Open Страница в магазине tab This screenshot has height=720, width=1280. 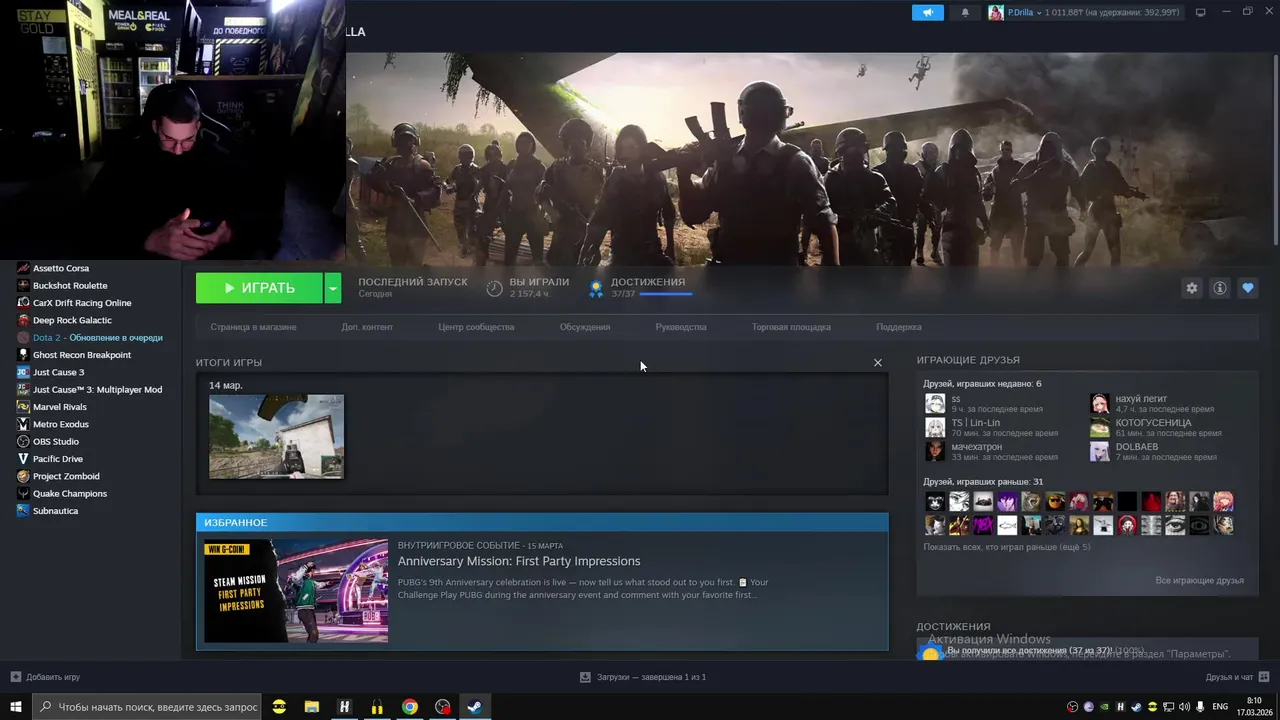tap(253, 327)
